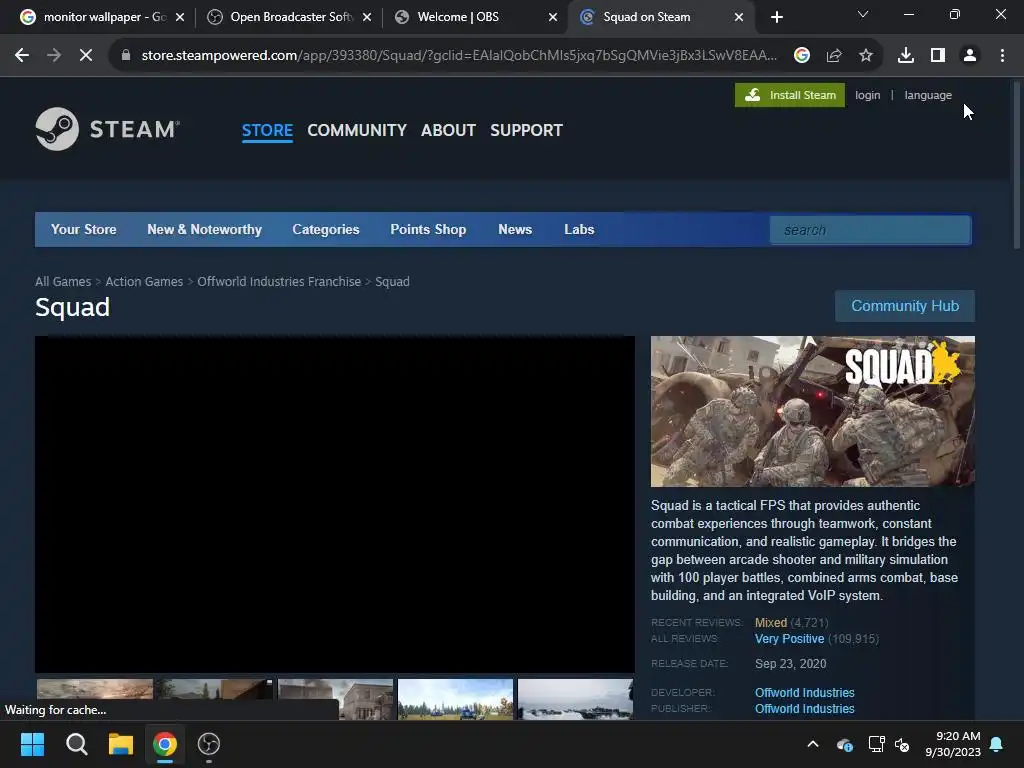Screen dimensions: 1024x768
Task: Show hidden system tray icons
Action: 813,744
